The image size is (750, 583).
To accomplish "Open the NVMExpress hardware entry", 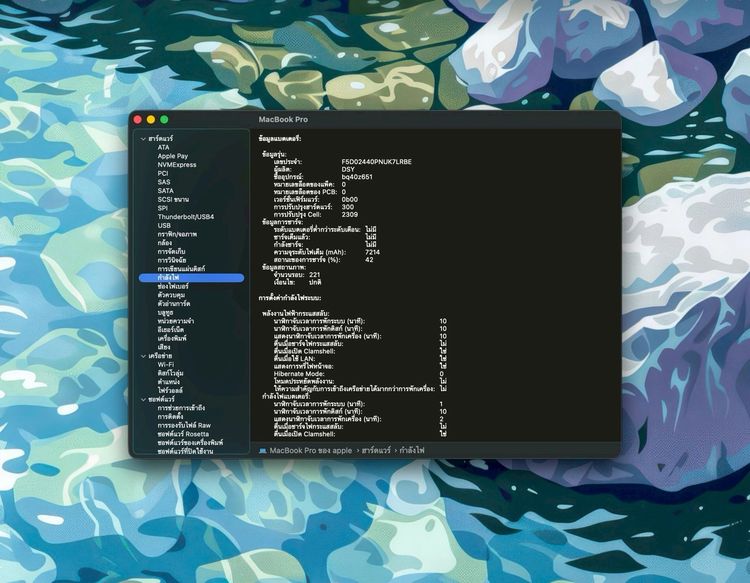I will (x=177, y=165).
